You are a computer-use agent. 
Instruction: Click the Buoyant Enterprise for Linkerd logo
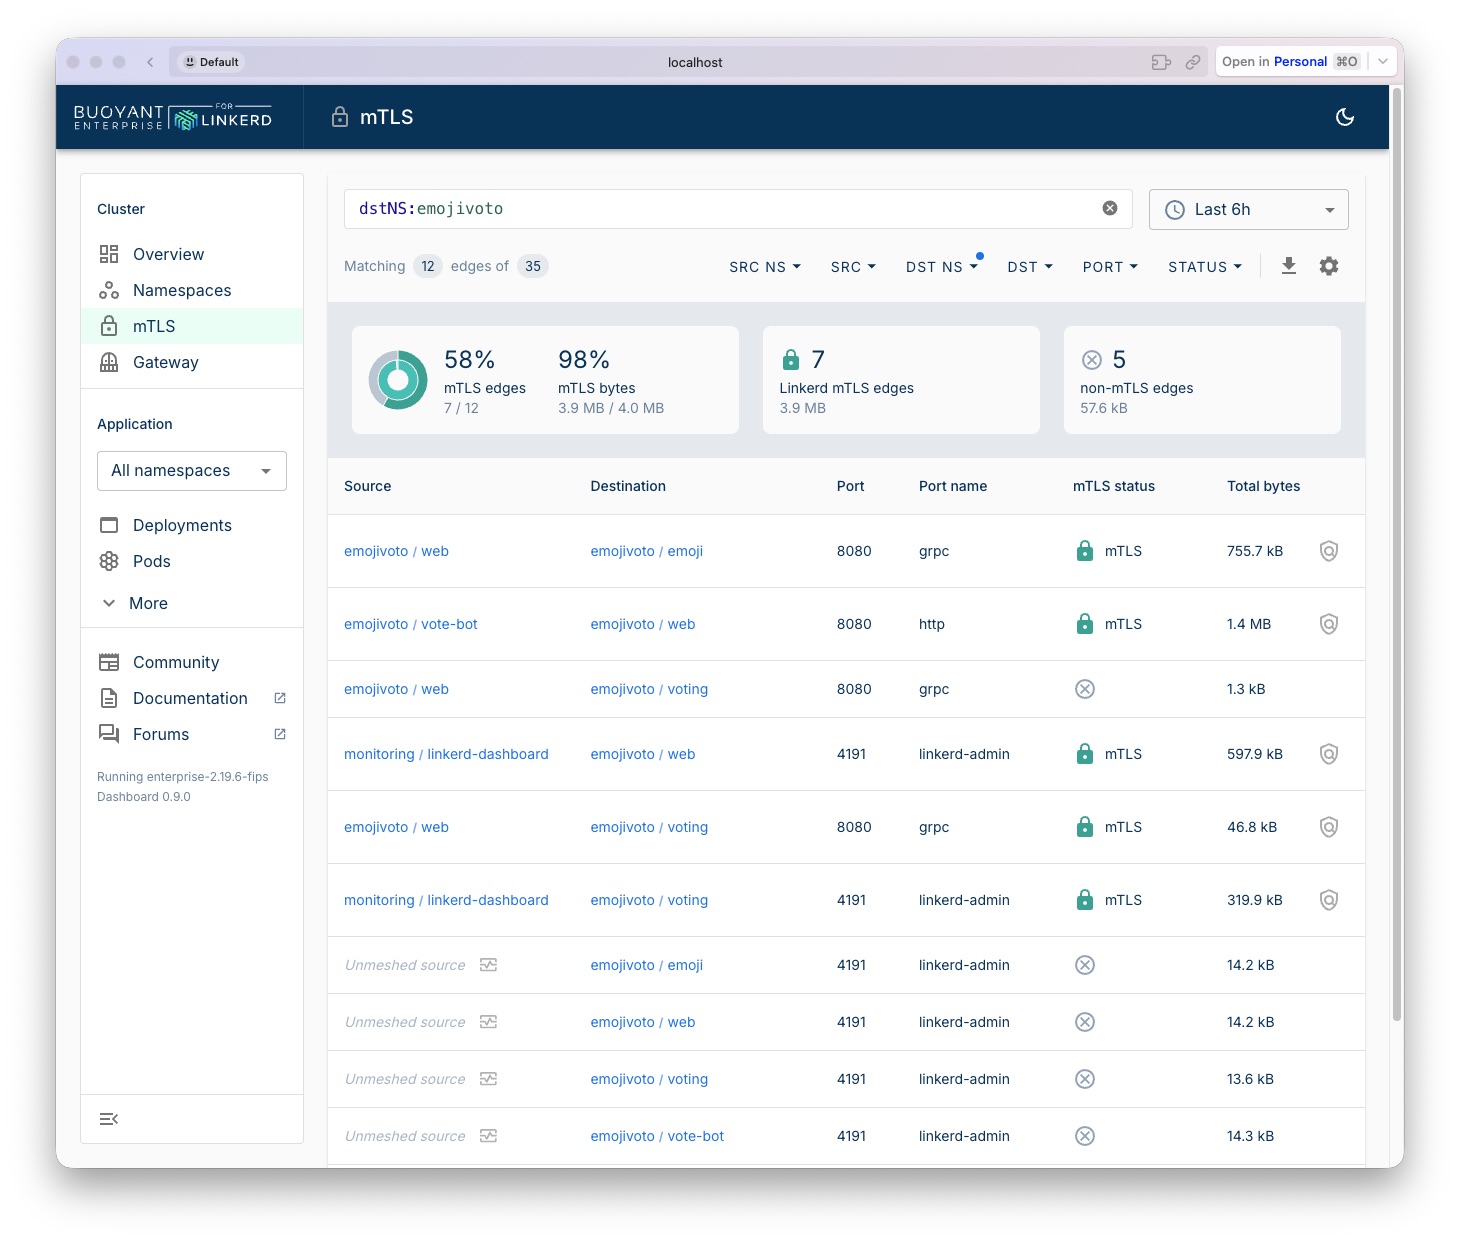pos(173,117)
